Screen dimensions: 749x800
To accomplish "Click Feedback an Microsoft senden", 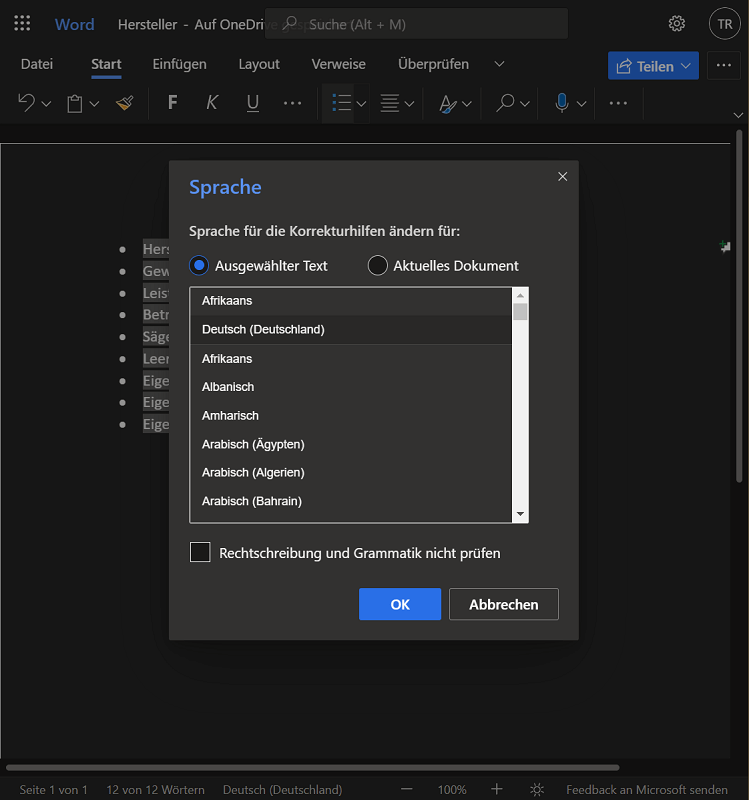I will pyautogui.click(x=646, y=789).
